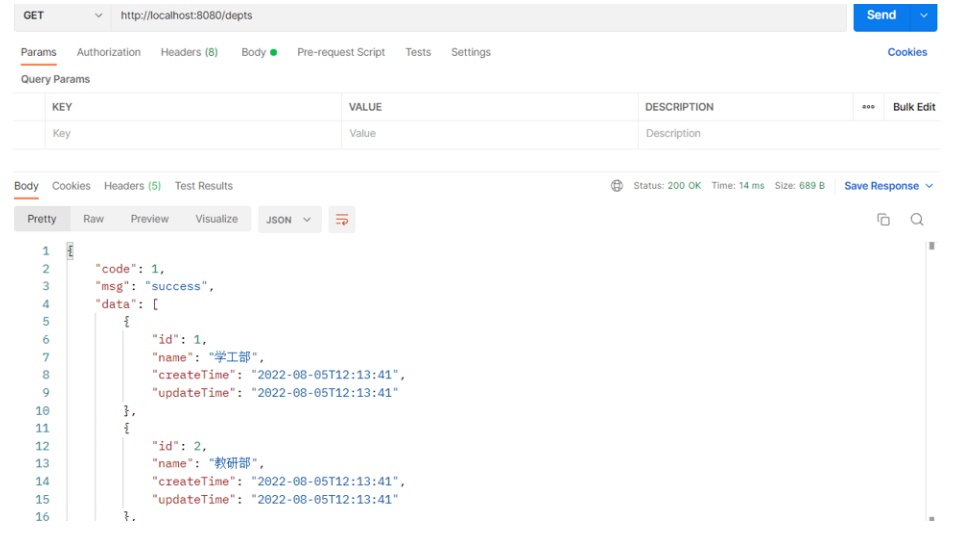974x535 pixels.
Task: Switch to the Visualize view
Action: (216, 219)
